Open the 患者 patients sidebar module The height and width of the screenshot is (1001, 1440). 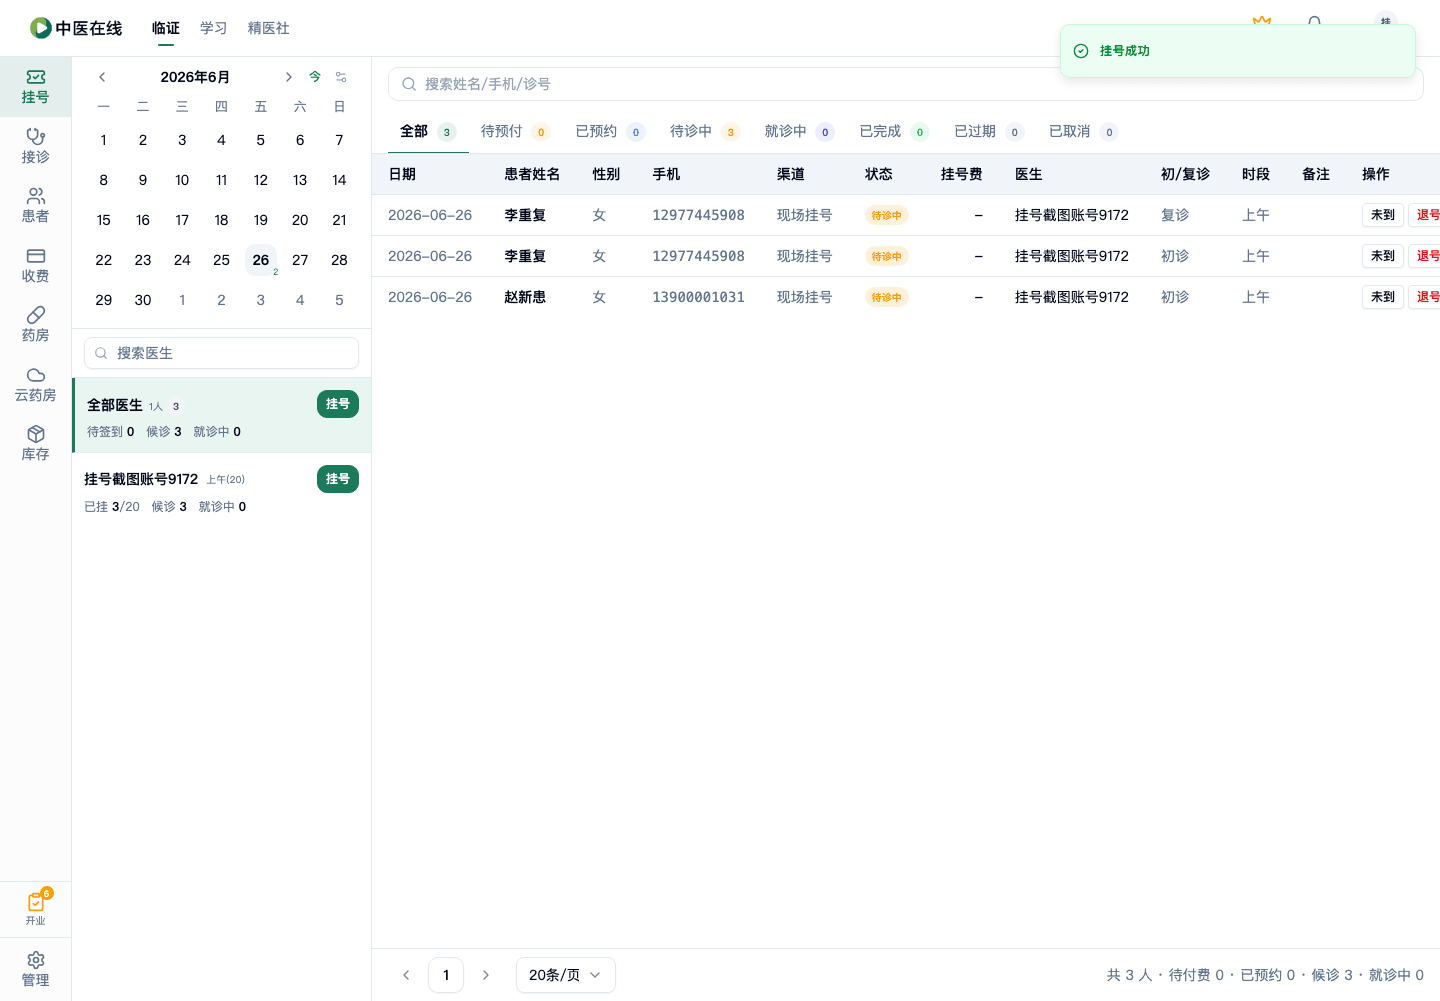[35, 206]
